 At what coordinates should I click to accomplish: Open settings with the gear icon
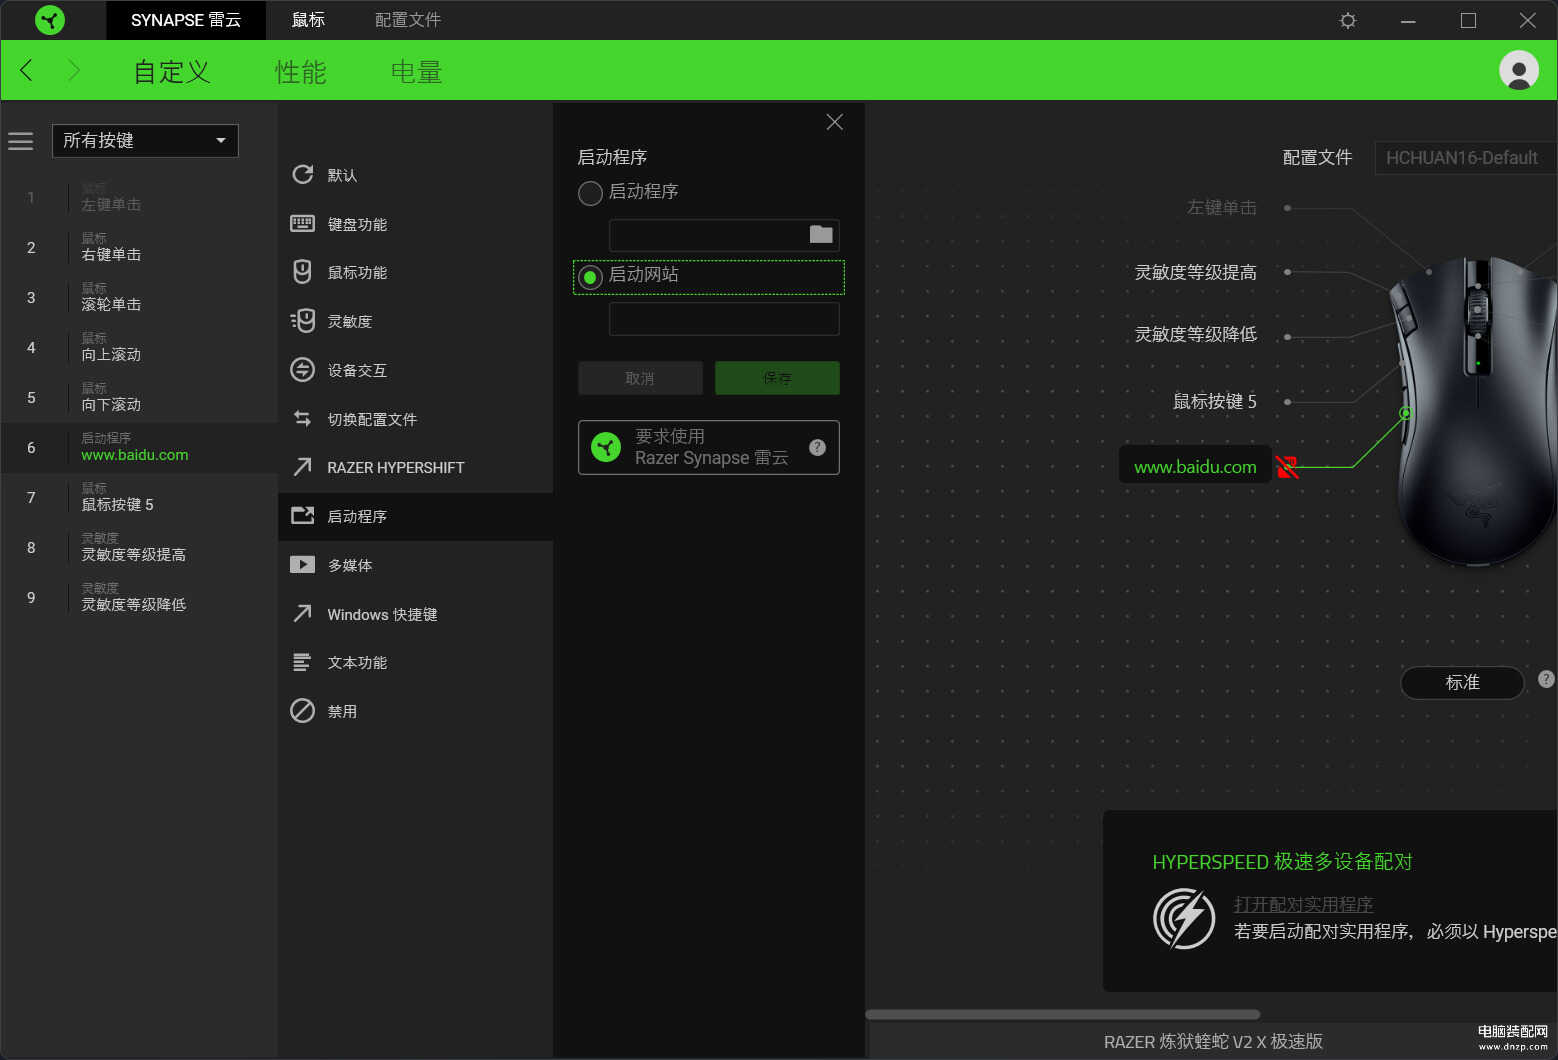click(x=1348, y=20)
